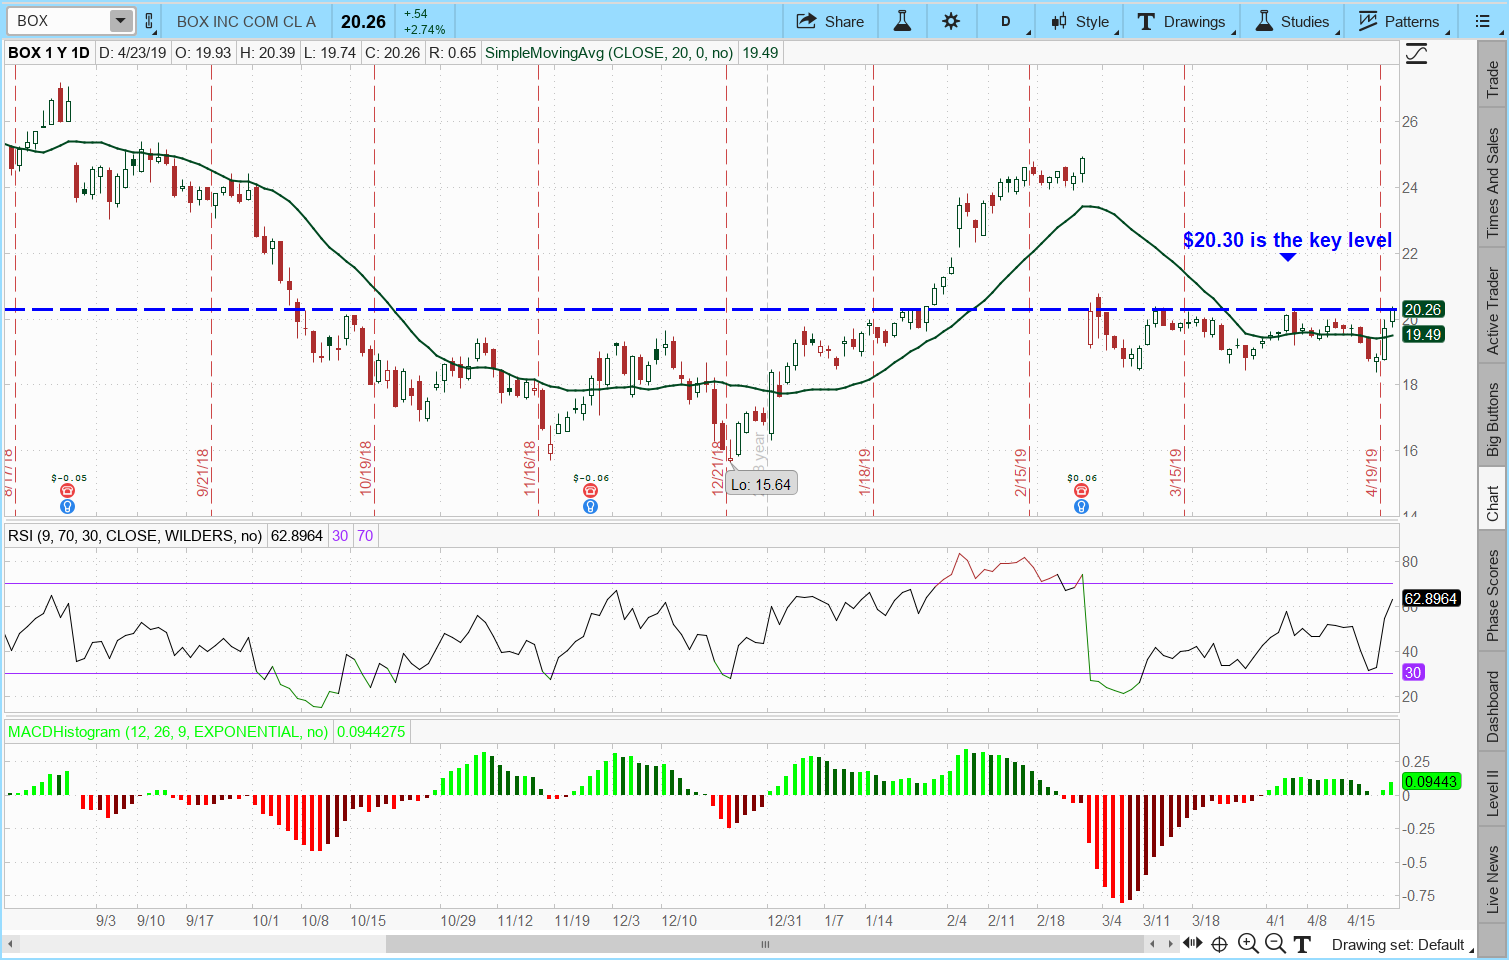Click the 10/19/18 expiration date marker
The height and width of the screenshot is (960, 1509).
coord(366,469)
